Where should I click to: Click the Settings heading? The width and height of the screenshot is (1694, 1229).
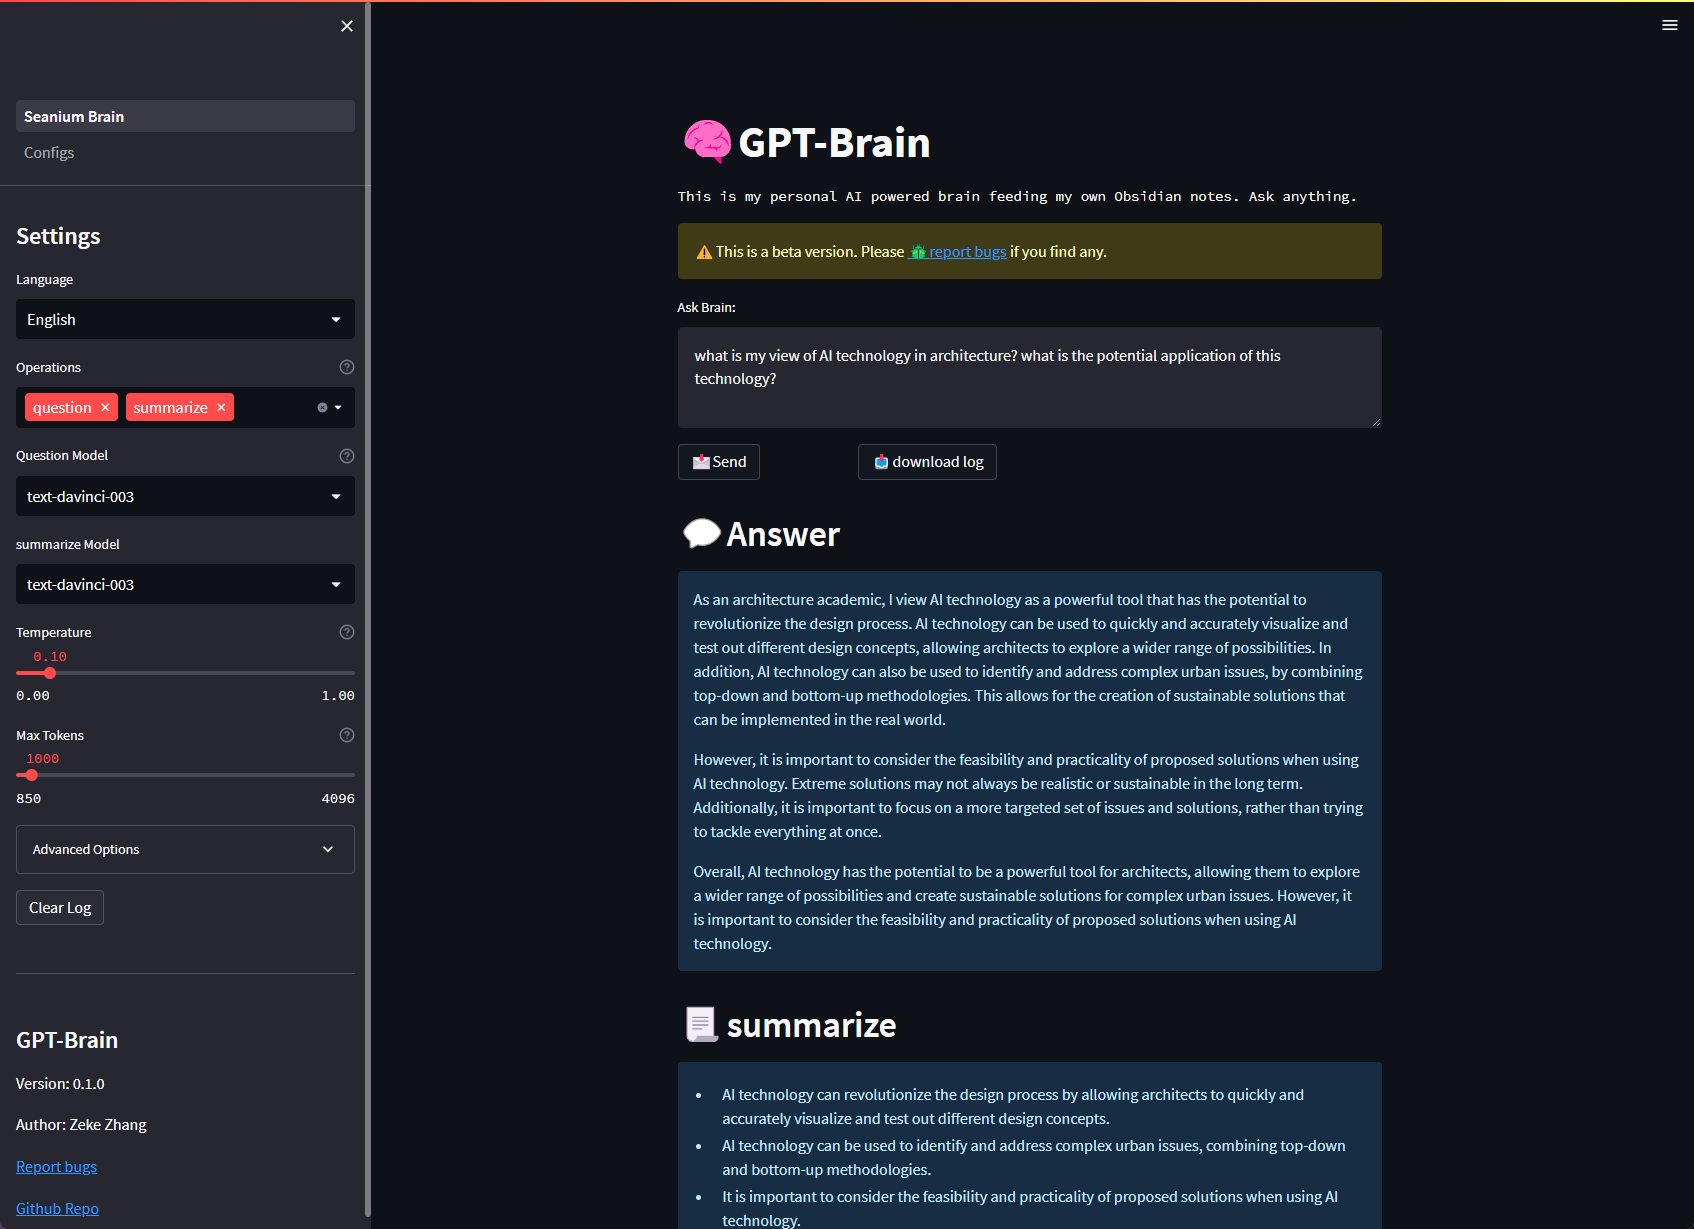(58, 236)
